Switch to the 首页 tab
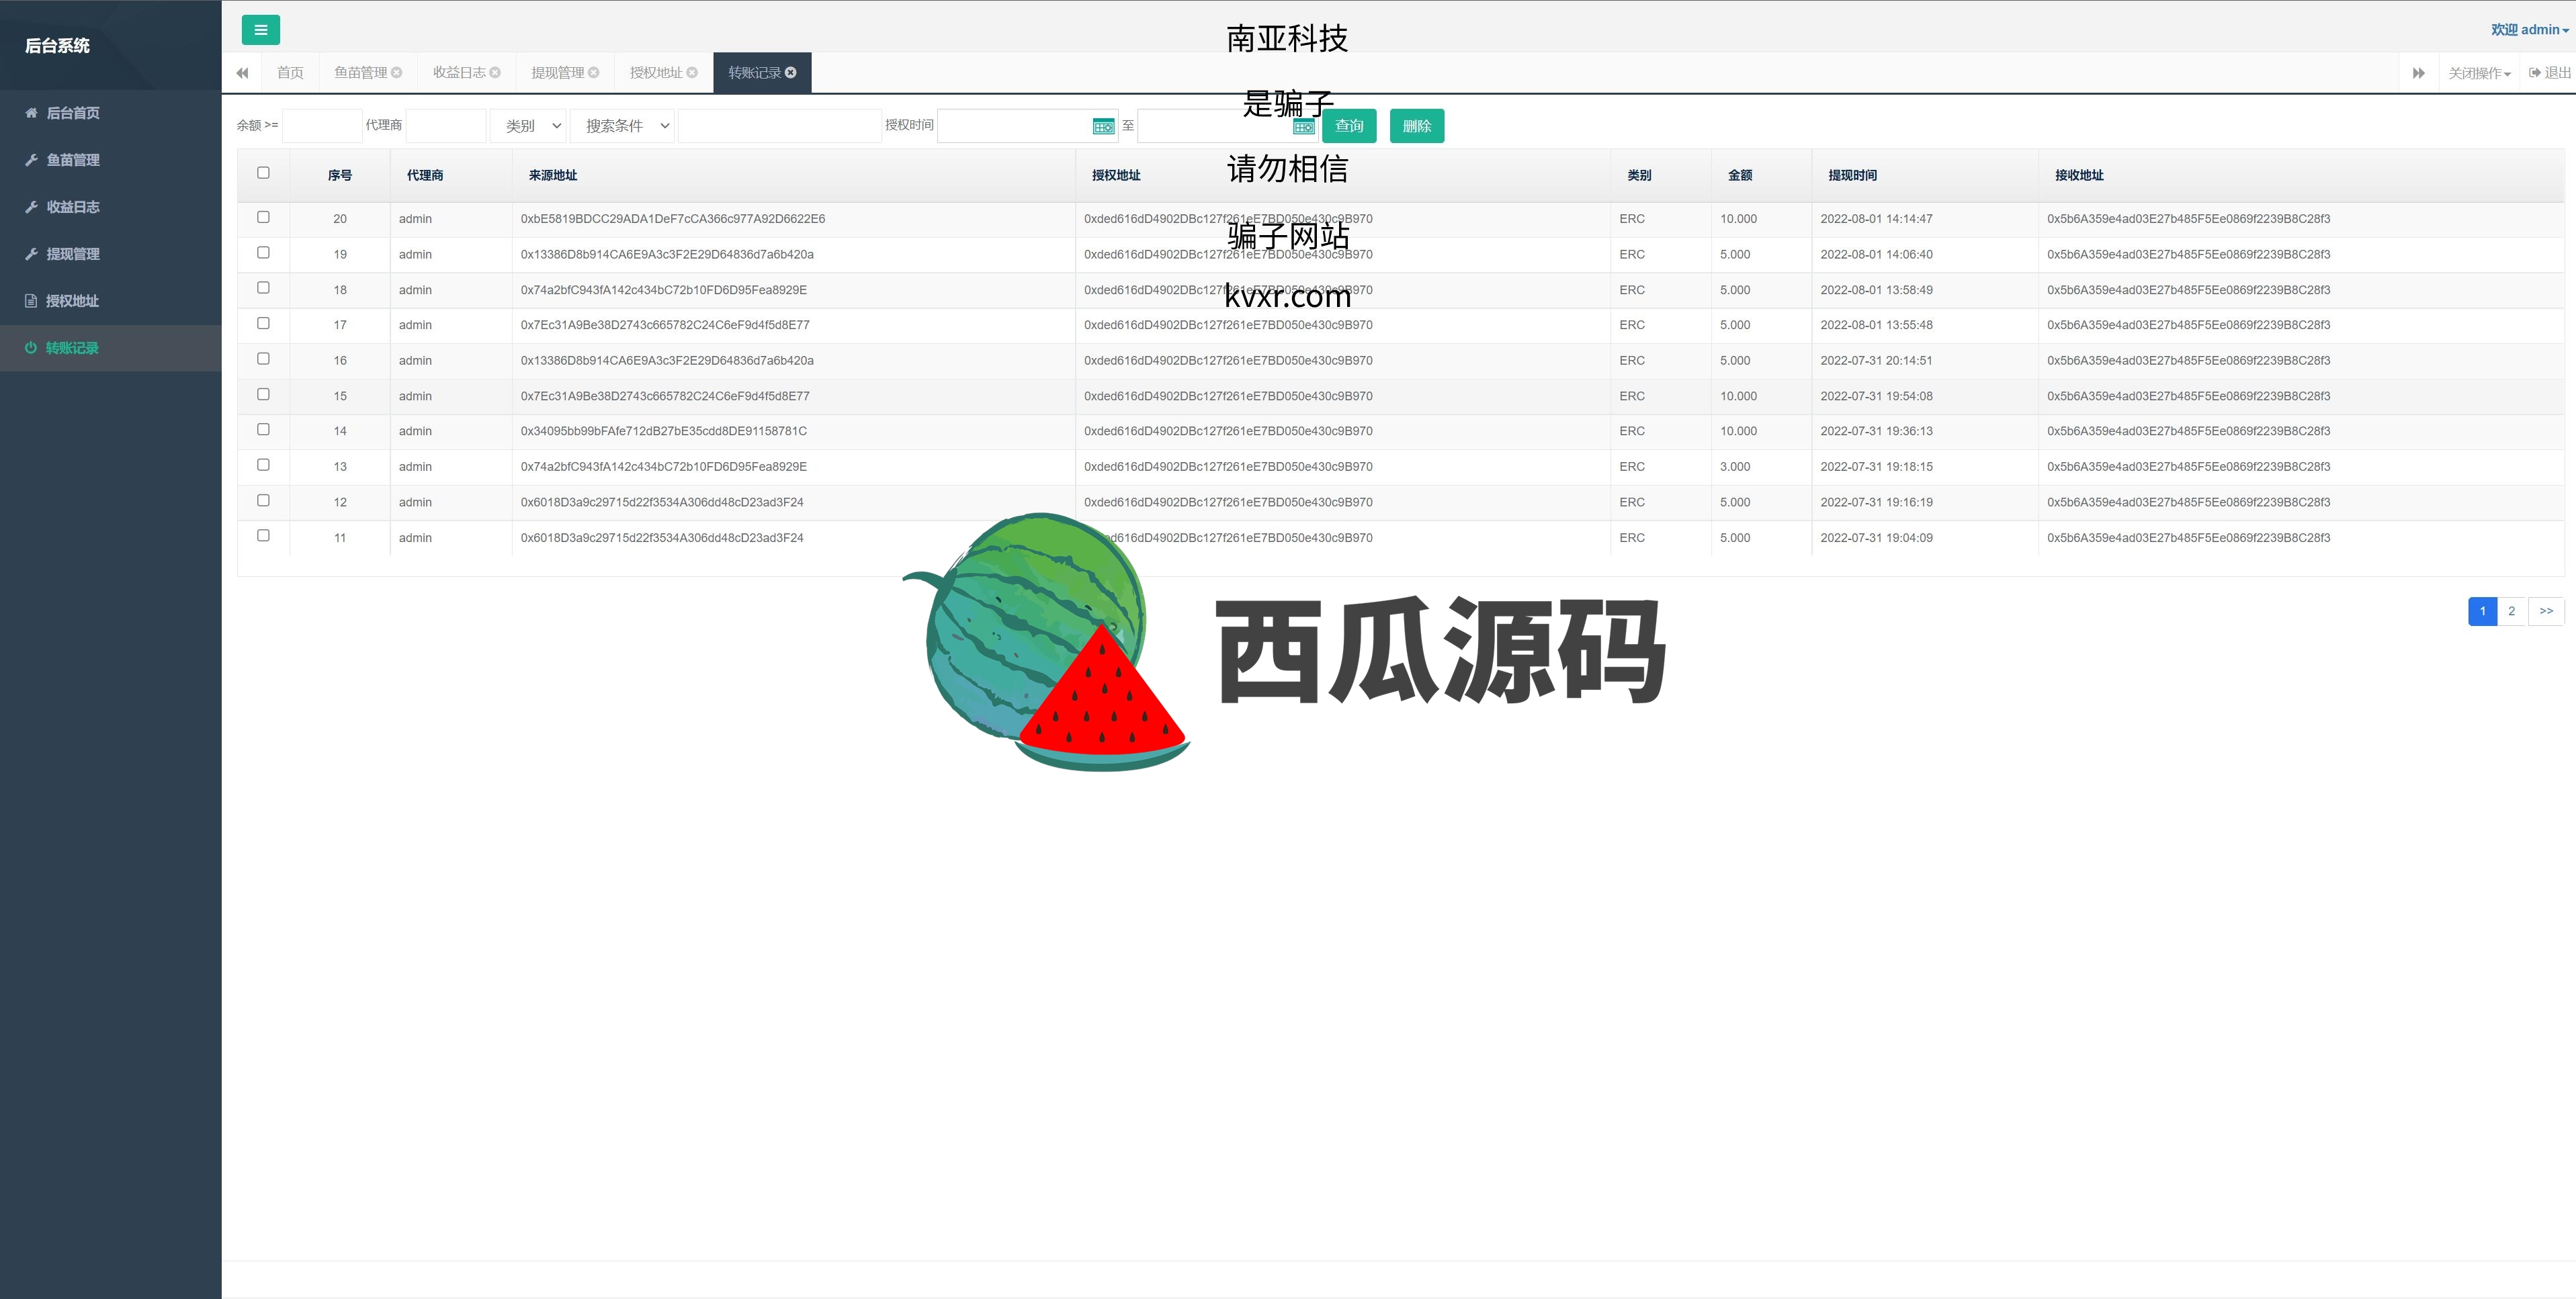Screen dimensions: 2576x1299 point(290,73)
